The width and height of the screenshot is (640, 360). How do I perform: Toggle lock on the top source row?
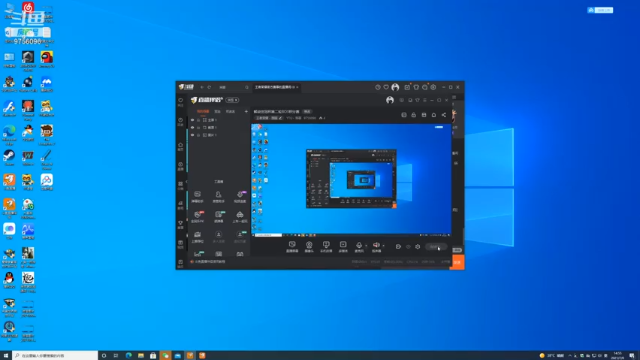click(199, 120)
